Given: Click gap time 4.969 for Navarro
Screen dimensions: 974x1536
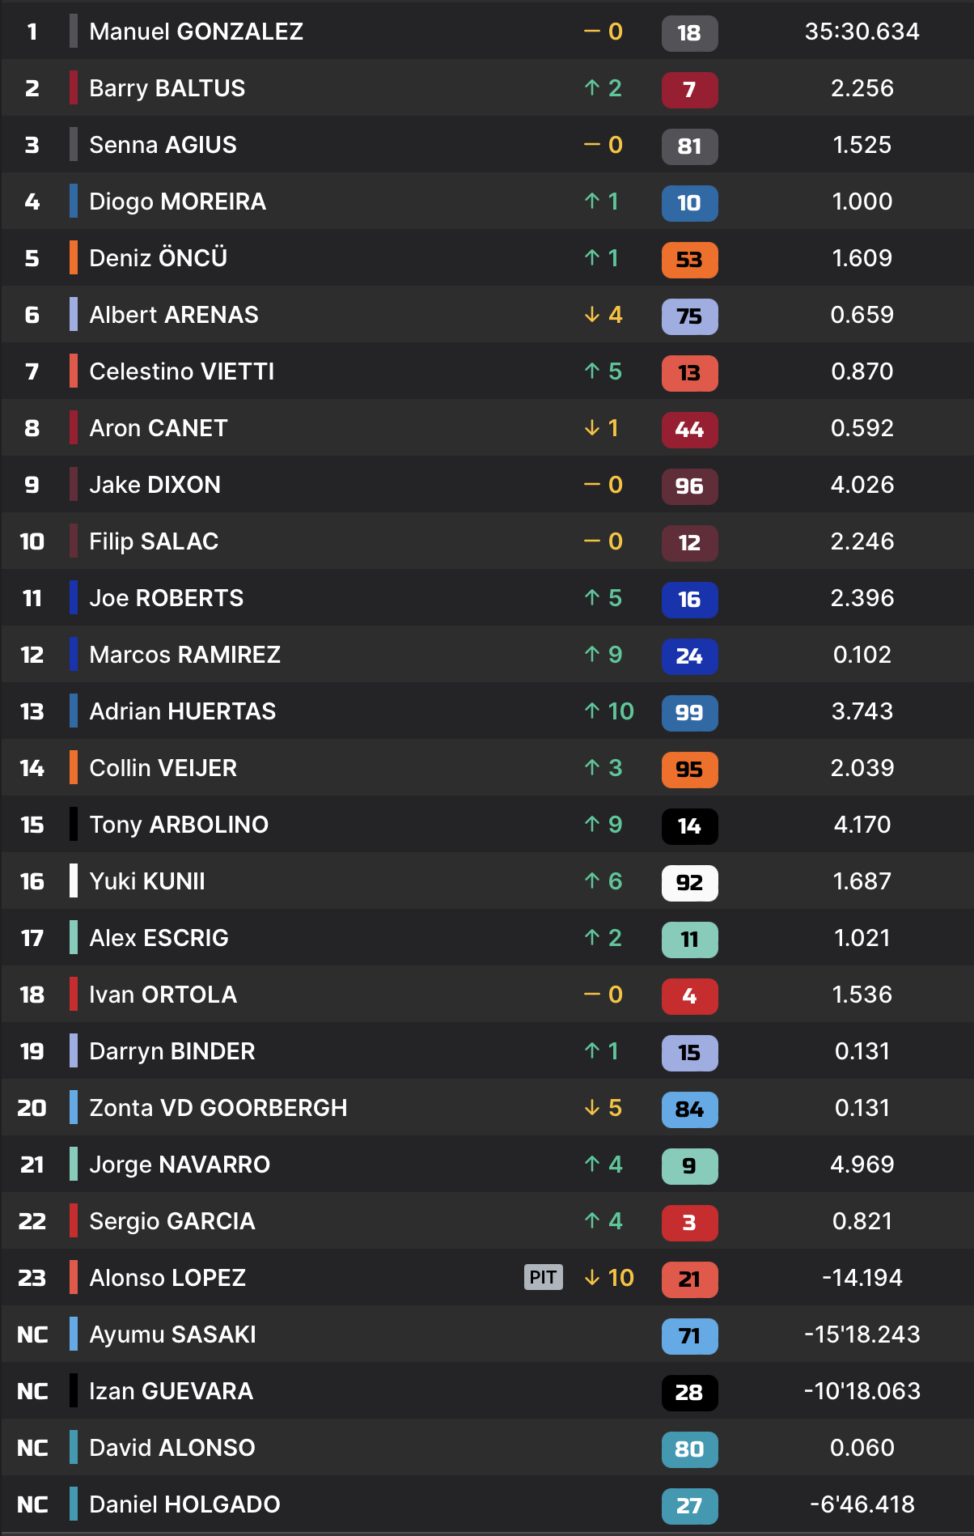Looking at the screenshot, I should tap(862, 1164).
